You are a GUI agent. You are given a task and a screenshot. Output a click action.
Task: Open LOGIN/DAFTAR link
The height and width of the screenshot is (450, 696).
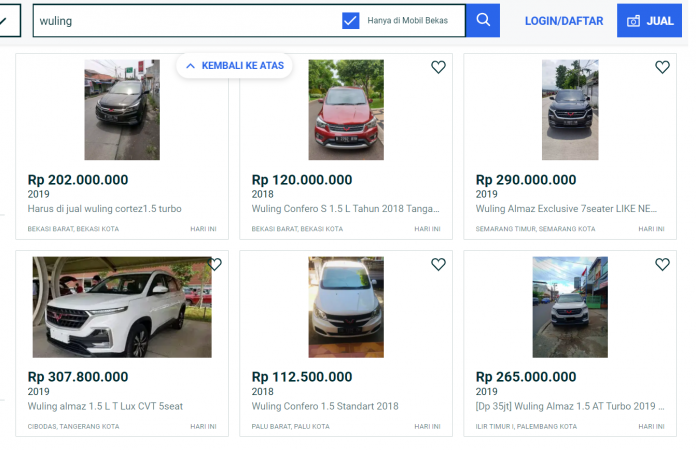tap(564, 21)
